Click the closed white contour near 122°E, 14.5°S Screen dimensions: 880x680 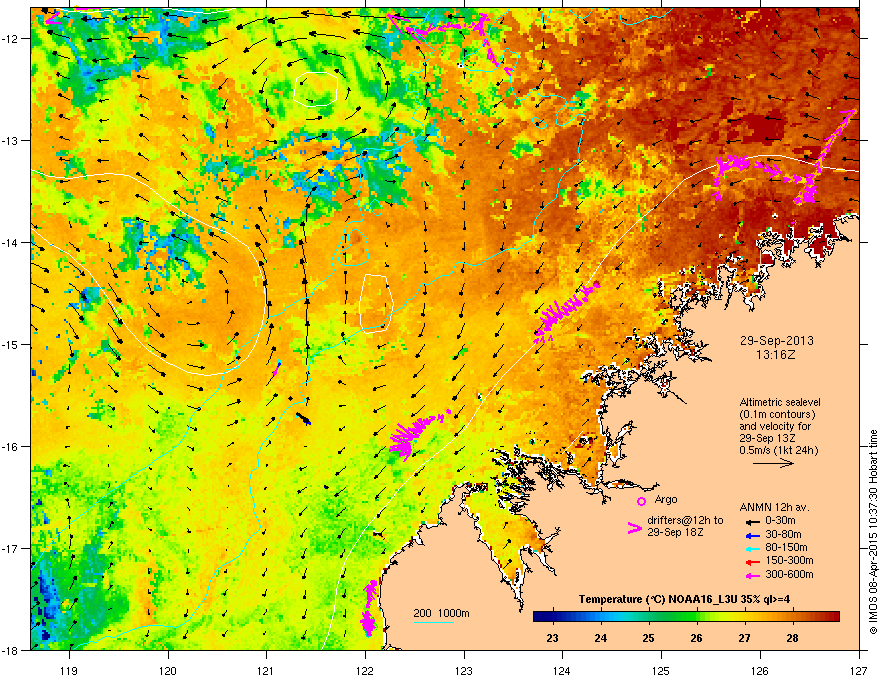click(375, 304)
